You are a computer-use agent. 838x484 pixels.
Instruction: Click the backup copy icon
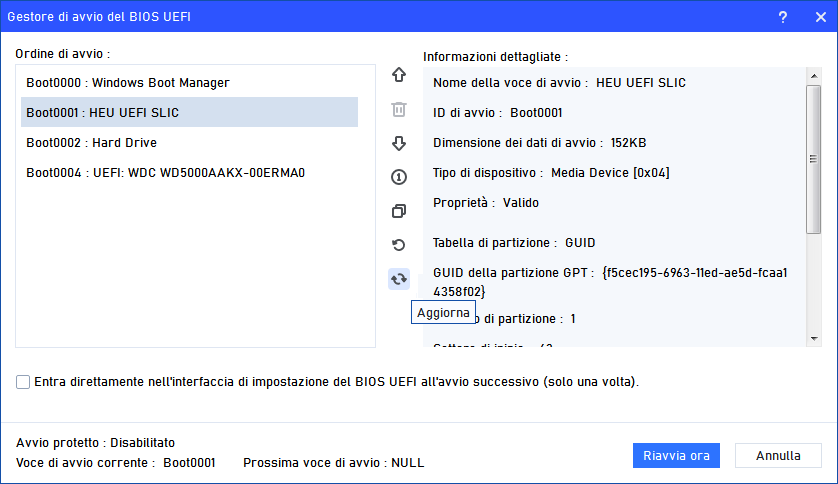[x=399, y=211]
